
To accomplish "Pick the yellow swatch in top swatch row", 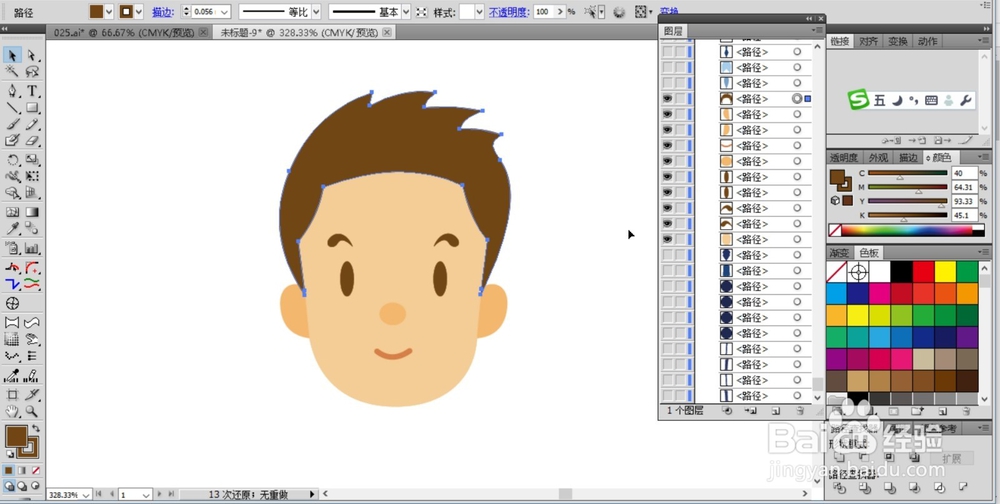I will coord(945,272).
